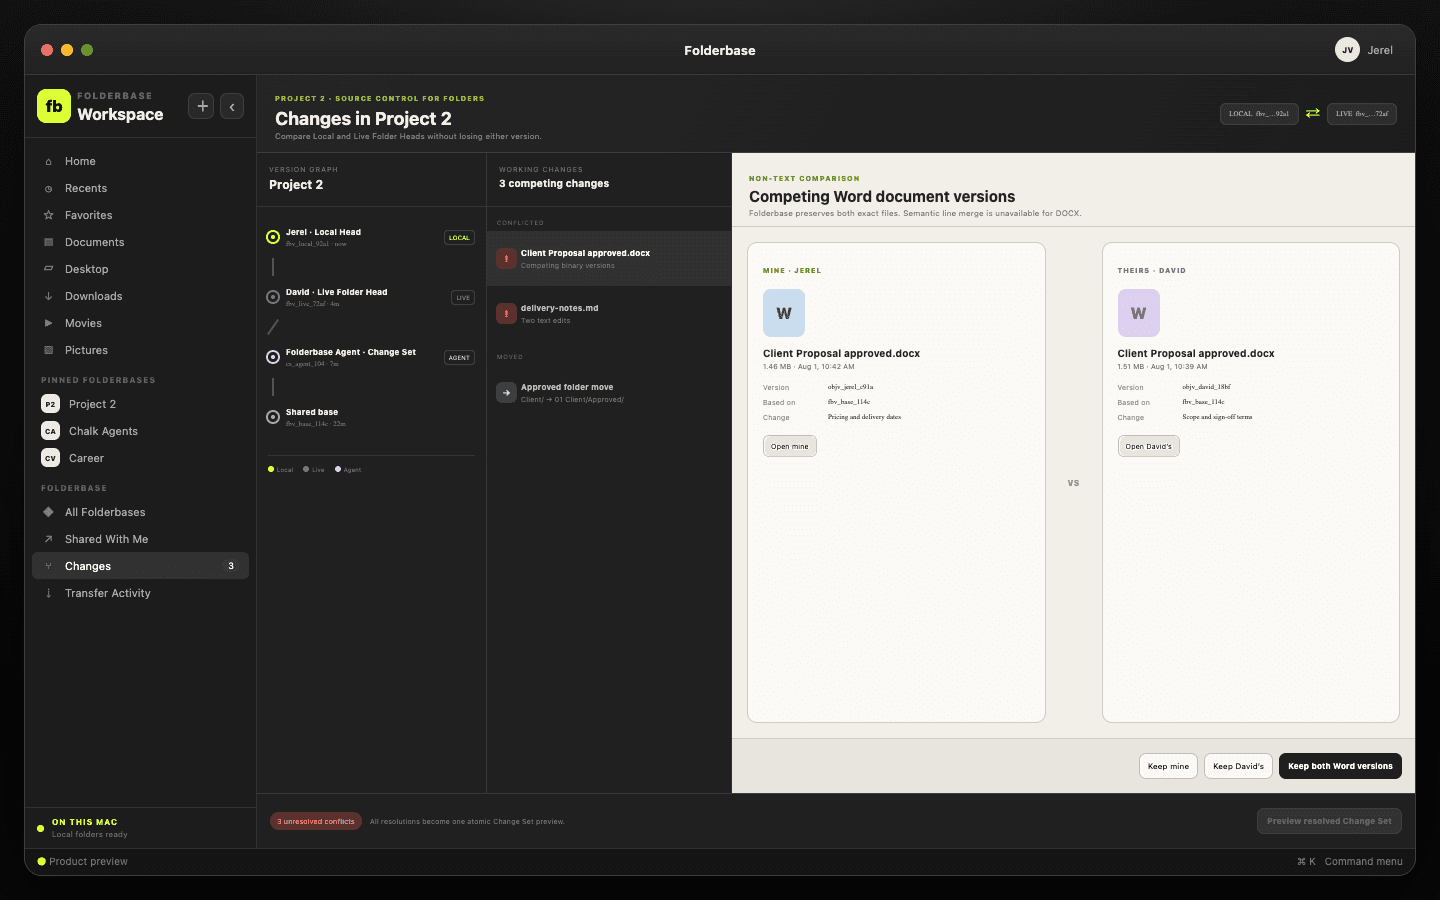Click the LIVE tag on David's version
This screenshot has height=900, width=1440.
pyautogui.click(x=463, y=298)
